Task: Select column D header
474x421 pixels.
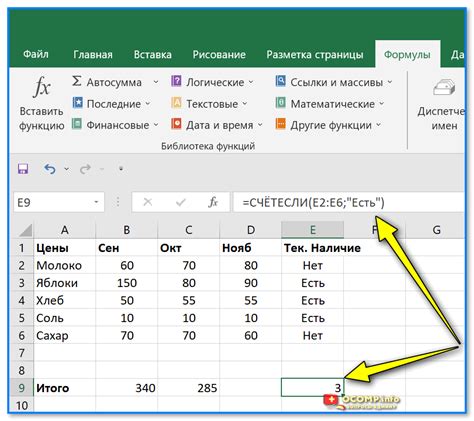Action: [x=250, y=230]
